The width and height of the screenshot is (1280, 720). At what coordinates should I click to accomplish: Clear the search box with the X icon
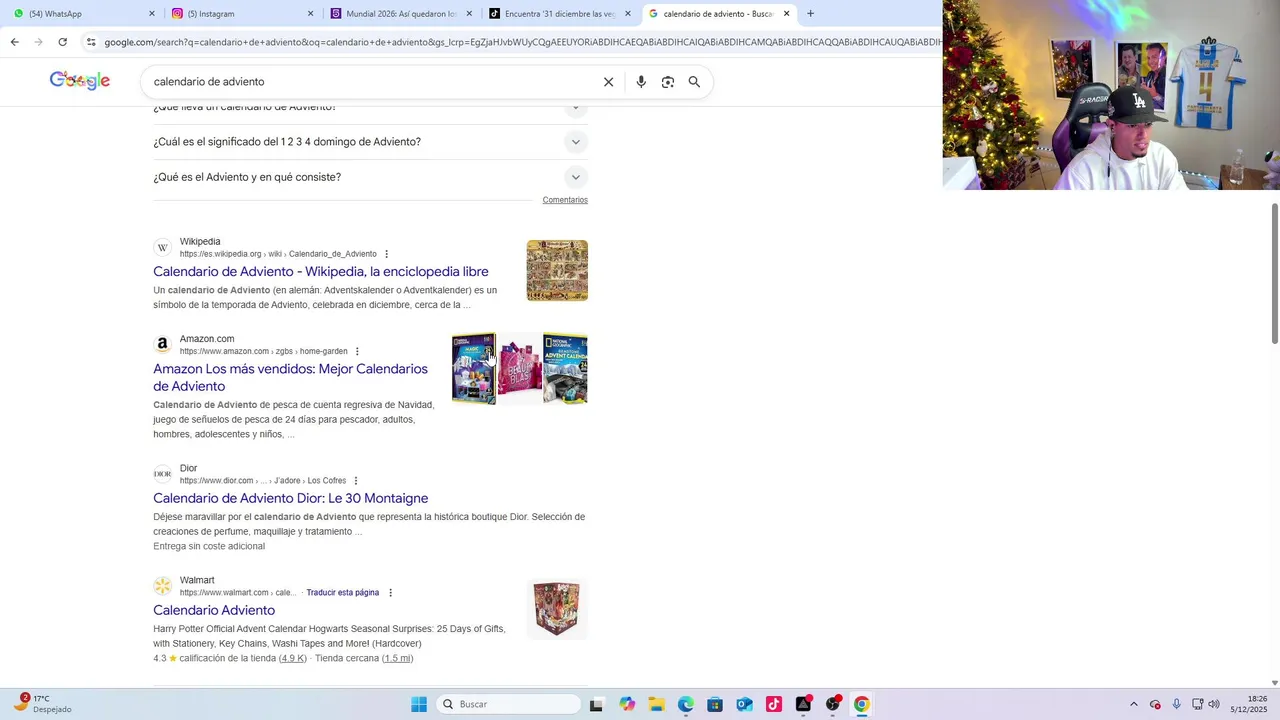(x=608, y=82)
